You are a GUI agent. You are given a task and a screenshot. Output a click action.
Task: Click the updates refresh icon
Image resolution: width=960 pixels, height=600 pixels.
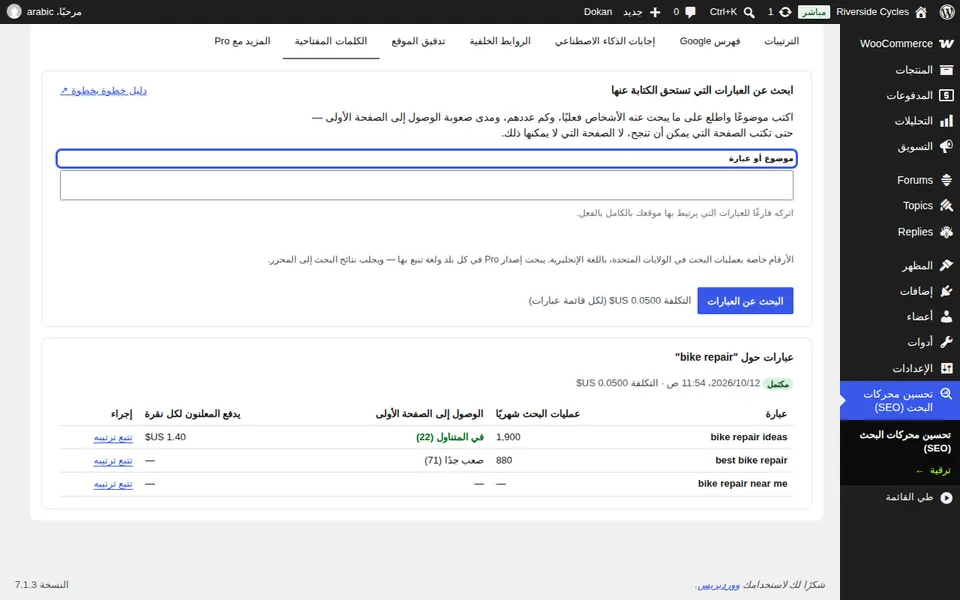(785, 12)
